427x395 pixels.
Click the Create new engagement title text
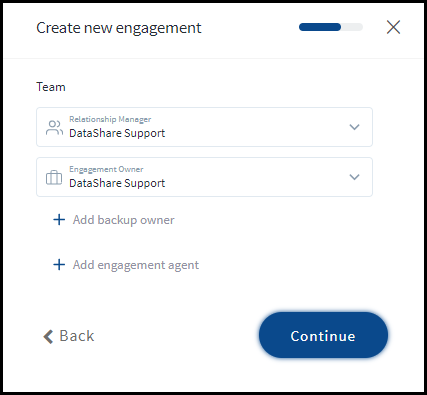[119, 28]
